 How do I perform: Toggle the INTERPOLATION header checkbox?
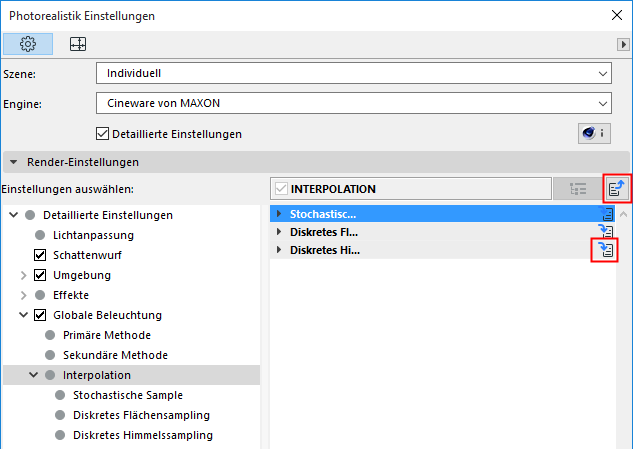(x=281, y=189)
